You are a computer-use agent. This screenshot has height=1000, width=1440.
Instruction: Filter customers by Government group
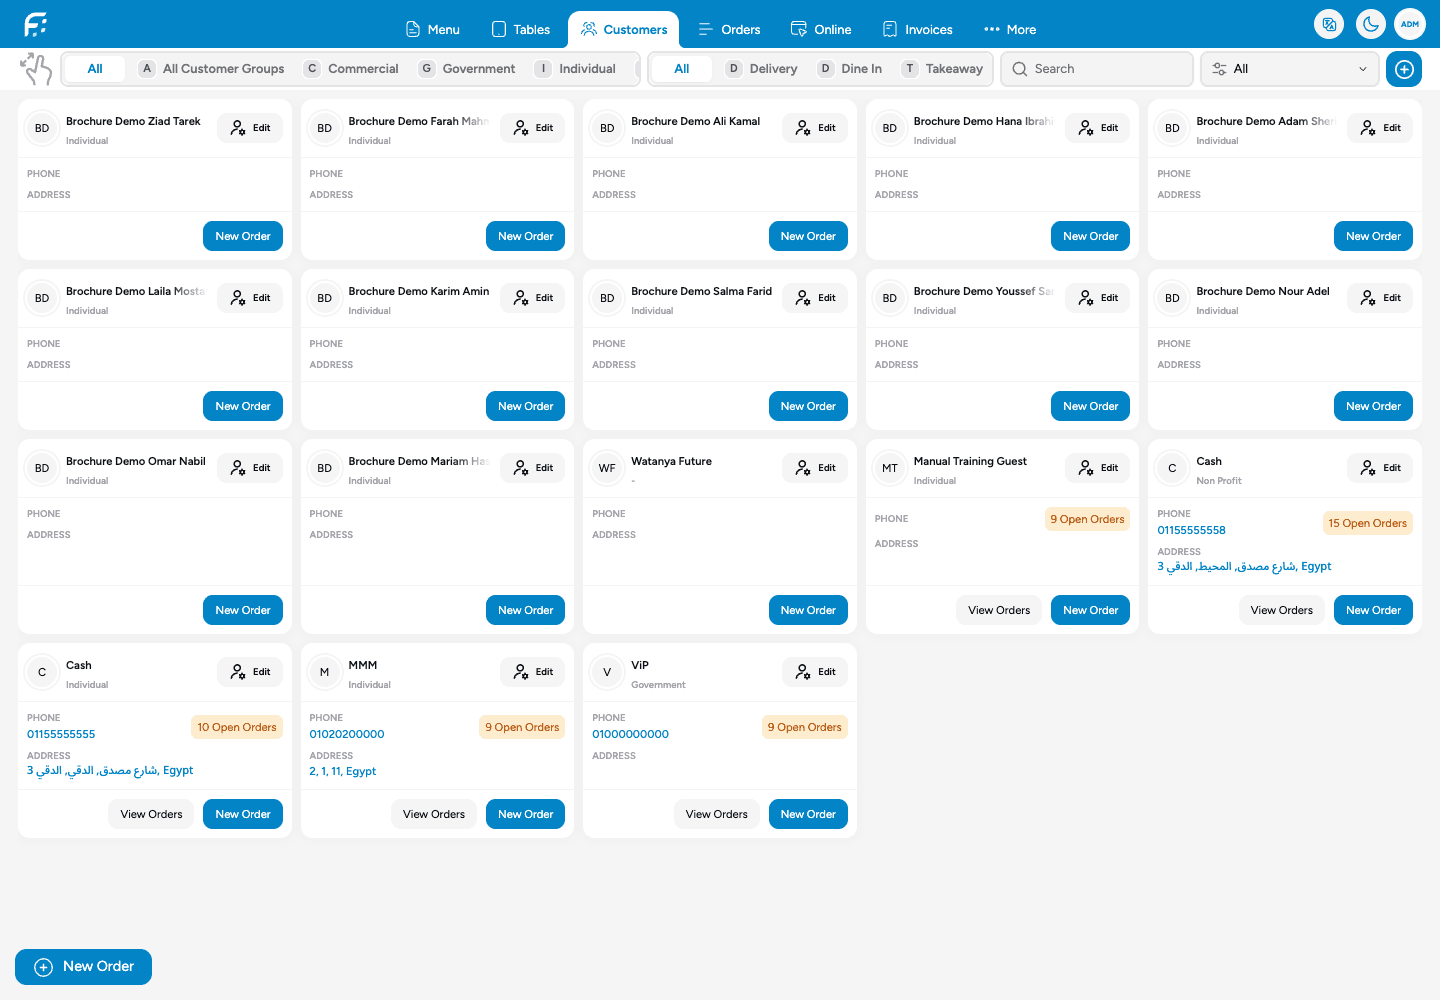coord(467,69)
